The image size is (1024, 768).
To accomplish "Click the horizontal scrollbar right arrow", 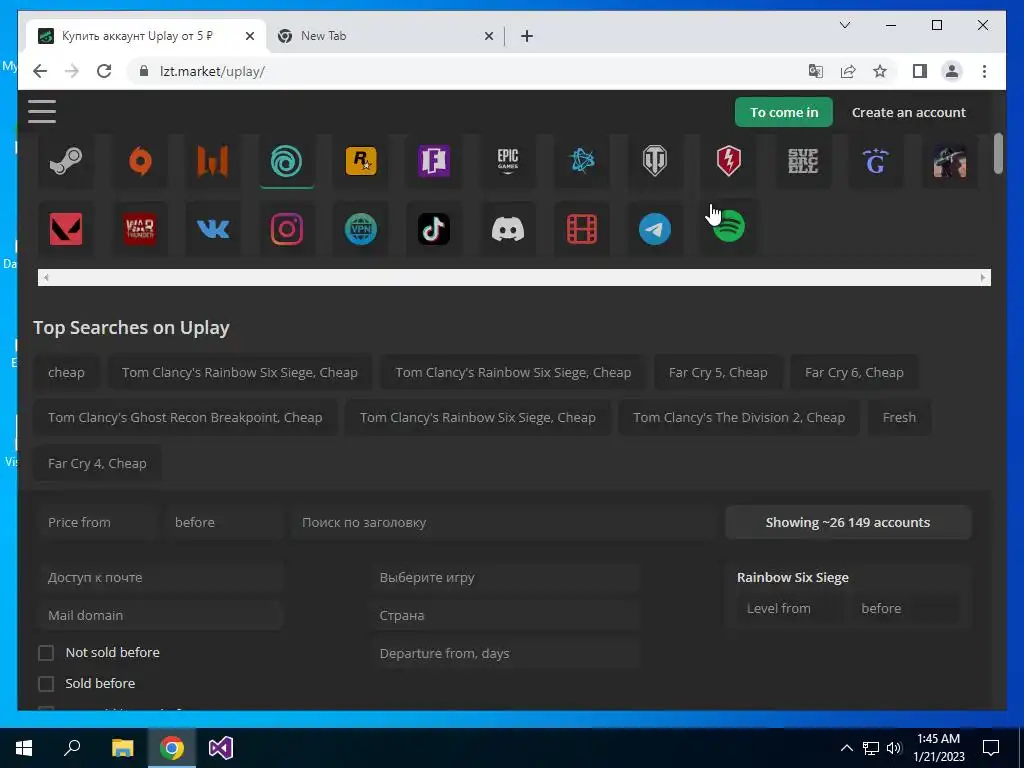I will point(983,278).
